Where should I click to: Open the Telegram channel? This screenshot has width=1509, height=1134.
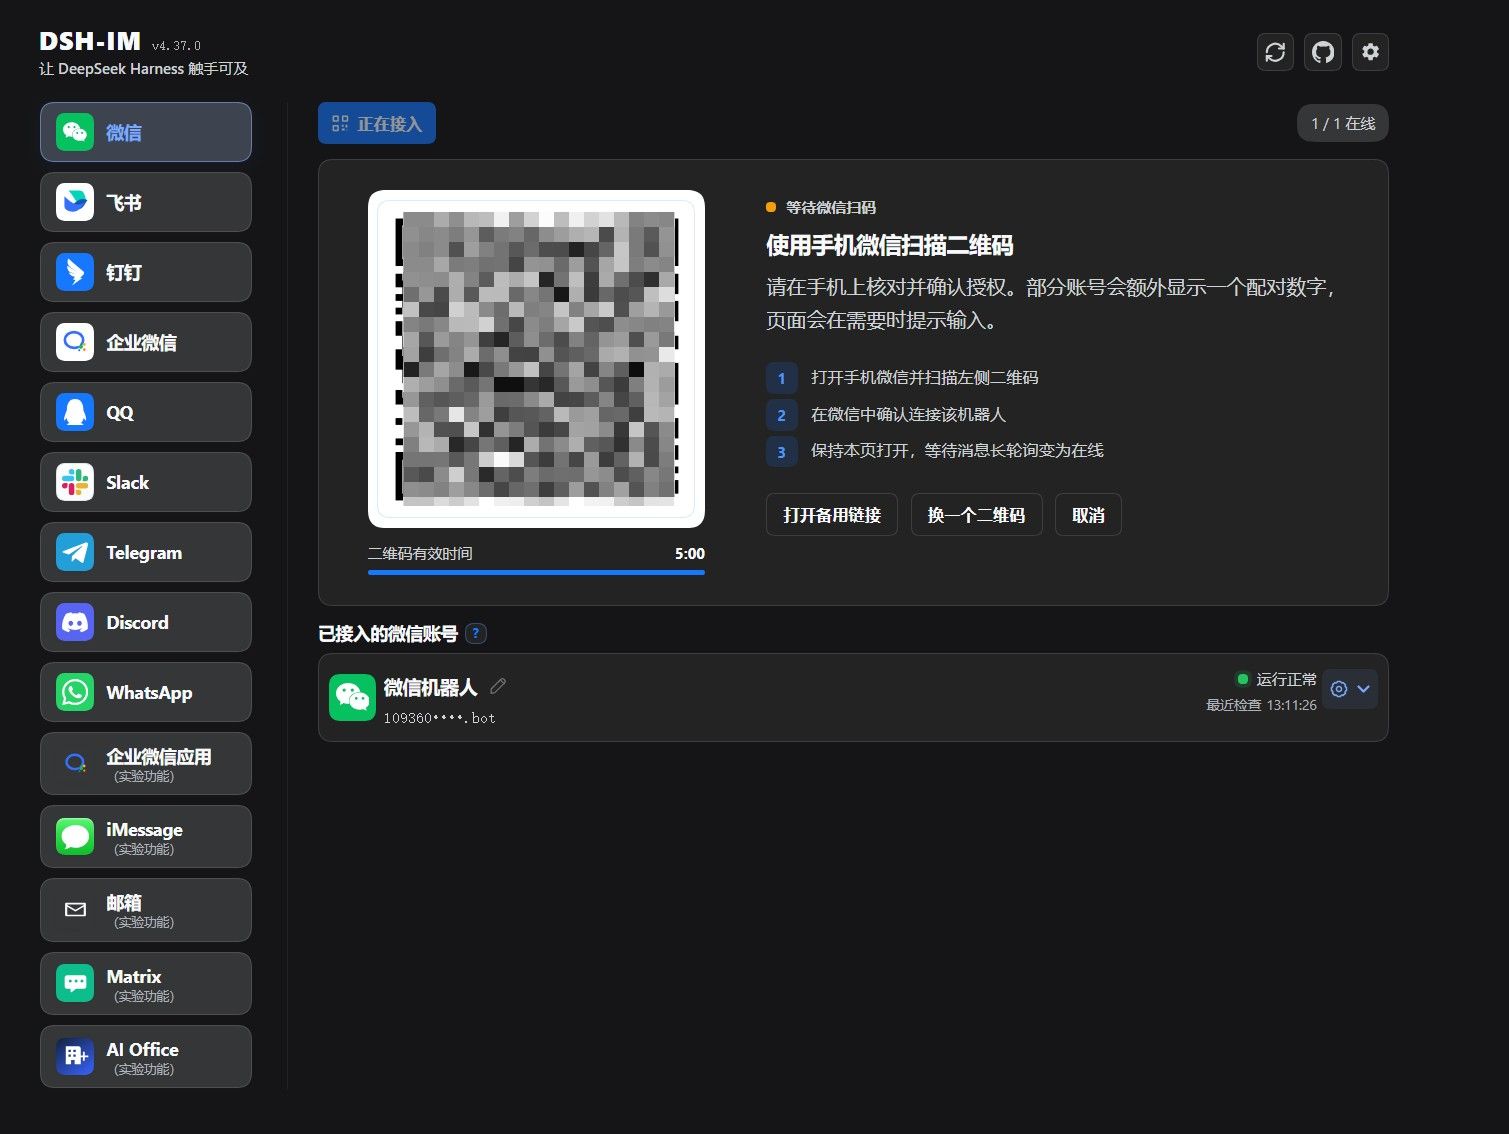point(146,552)
